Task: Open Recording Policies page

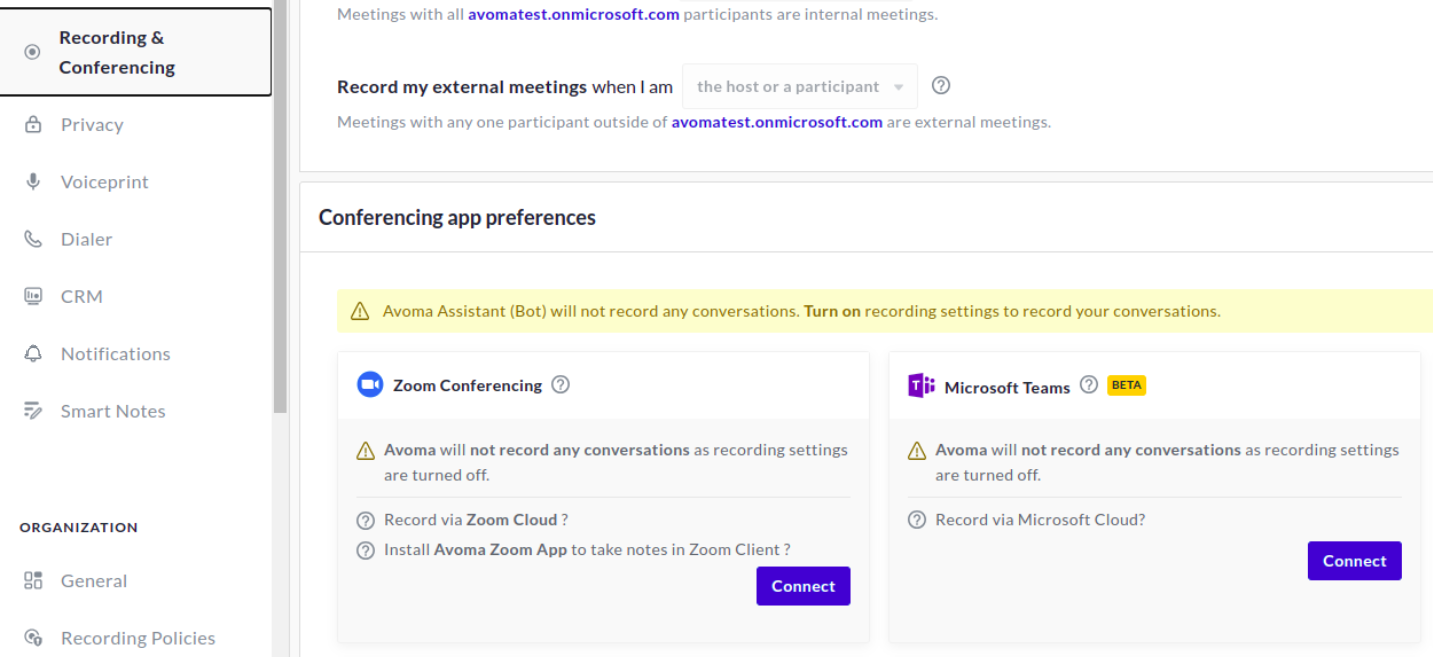Action: click(x=138, y=638)
